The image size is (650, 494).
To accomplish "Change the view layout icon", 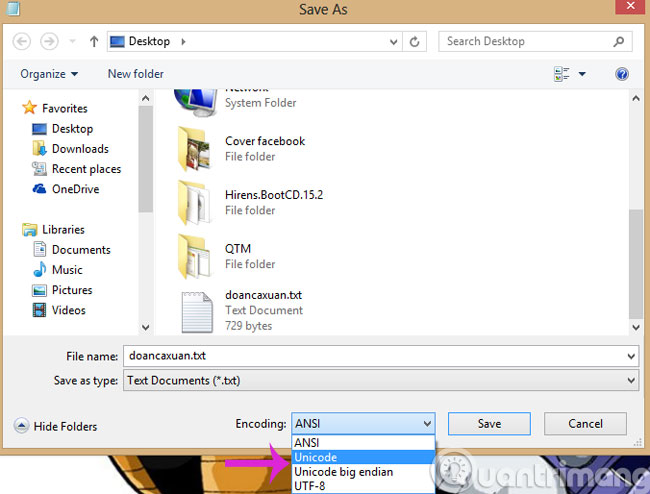I will (562, 74).
